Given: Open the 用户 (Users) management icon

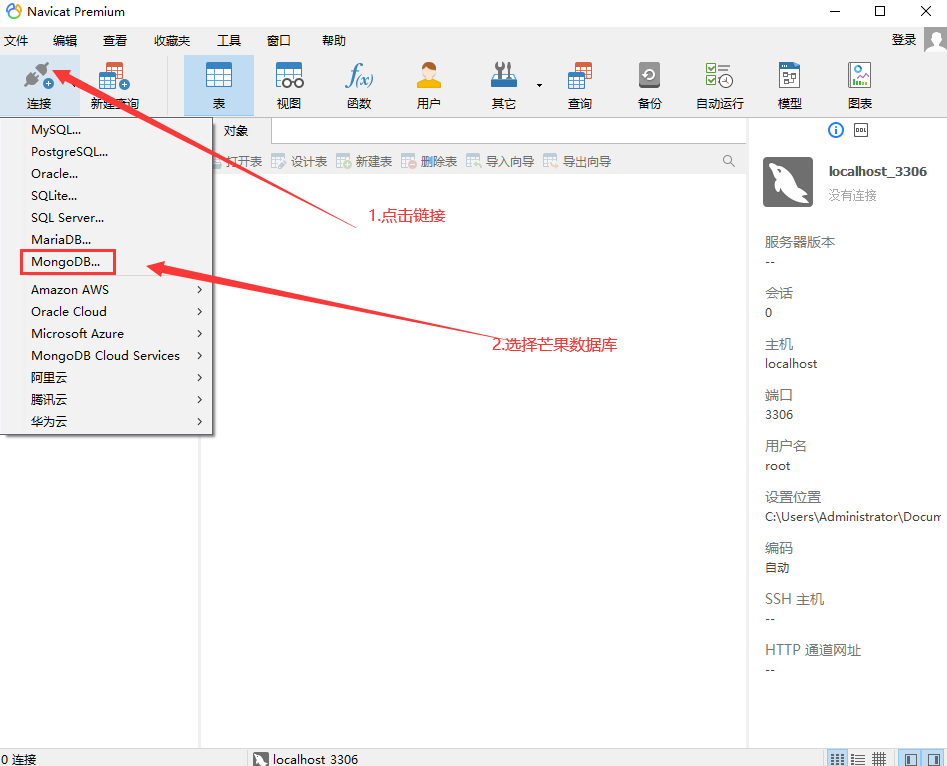Looking at the screenshot, I should (428, 82).
